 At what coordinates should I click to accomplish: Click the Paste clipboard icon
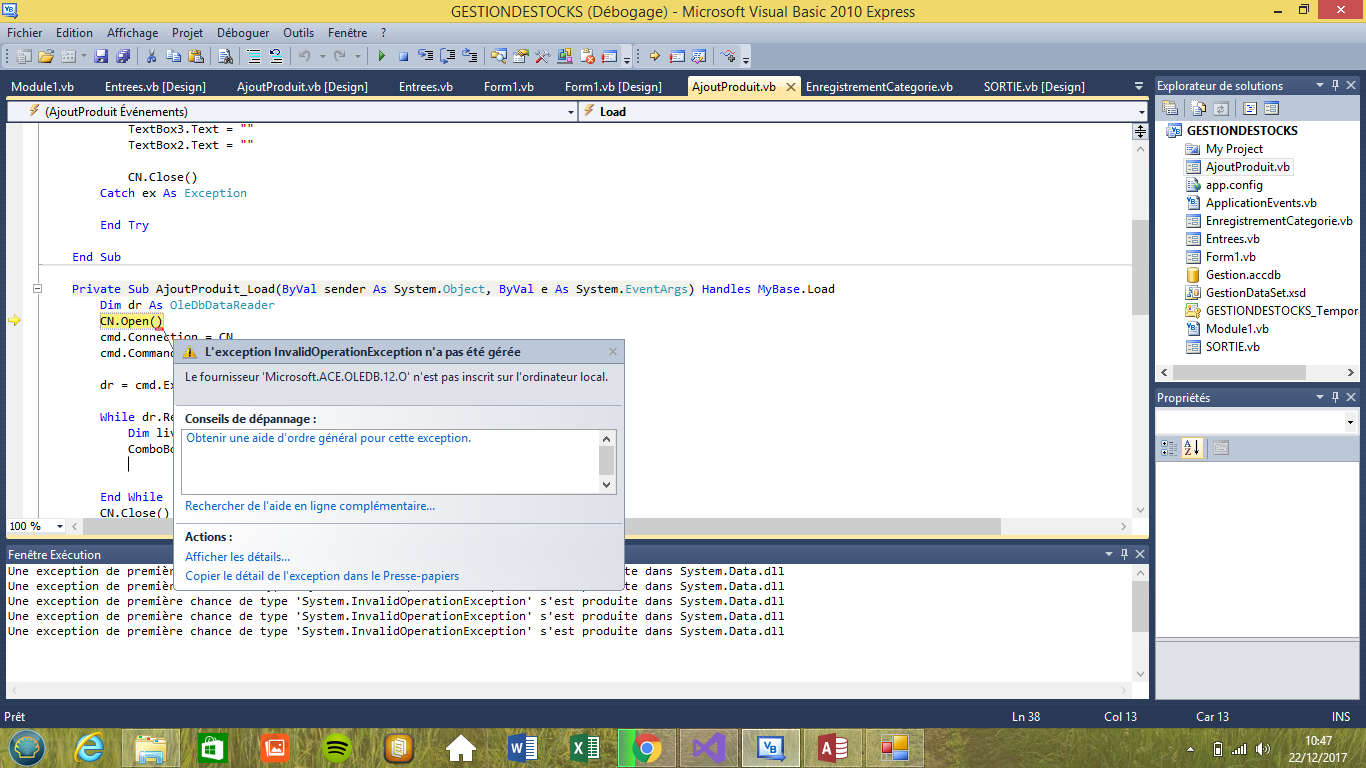196,56
